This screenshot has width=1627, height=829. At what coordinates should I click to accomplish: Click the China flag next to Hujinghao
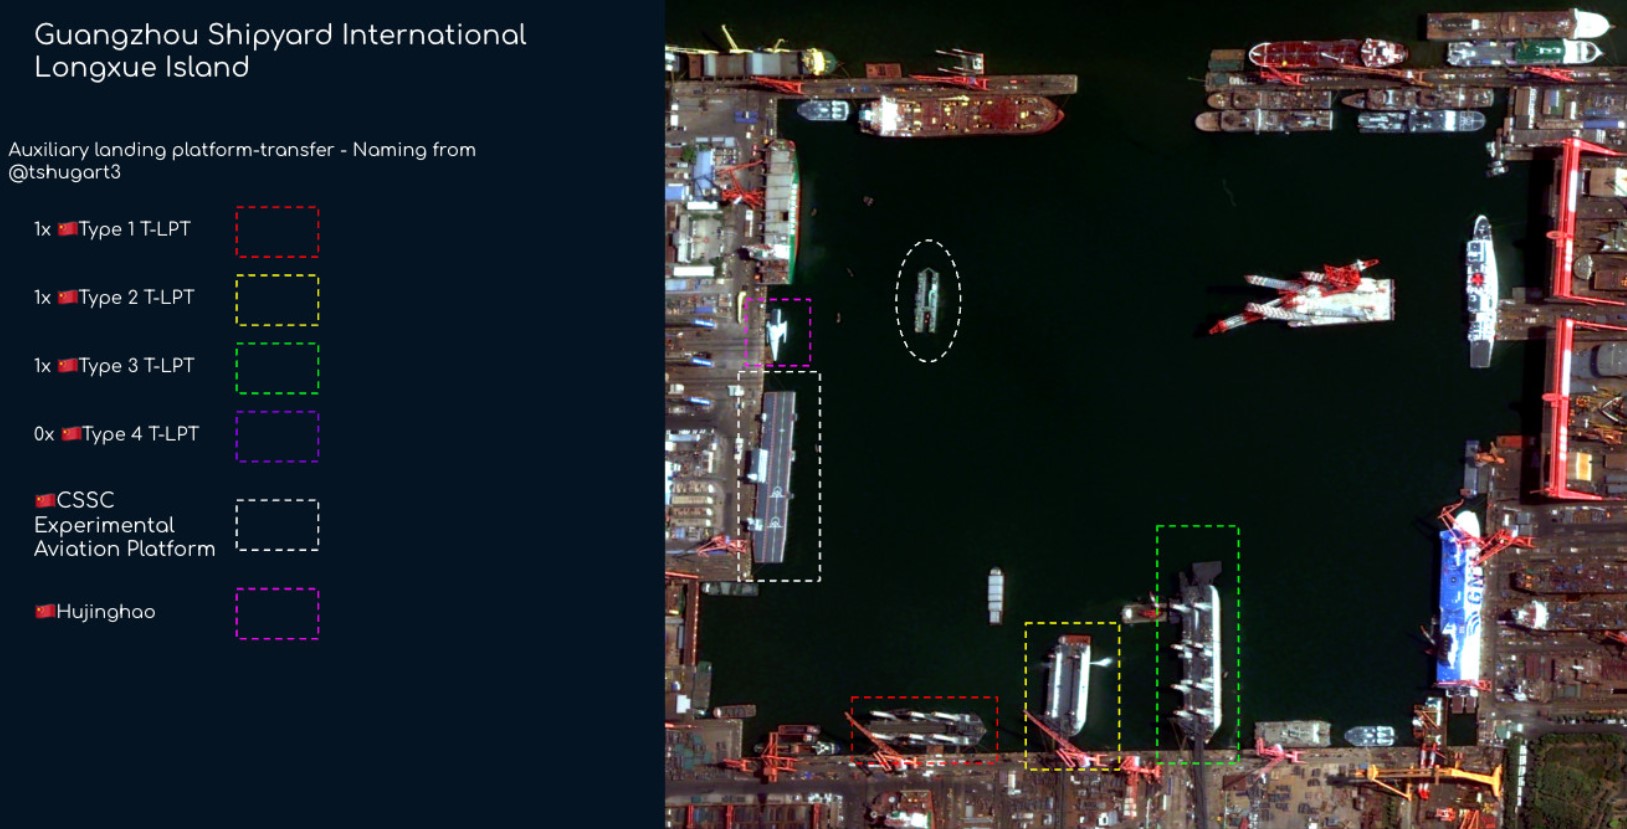pos(45,611)
